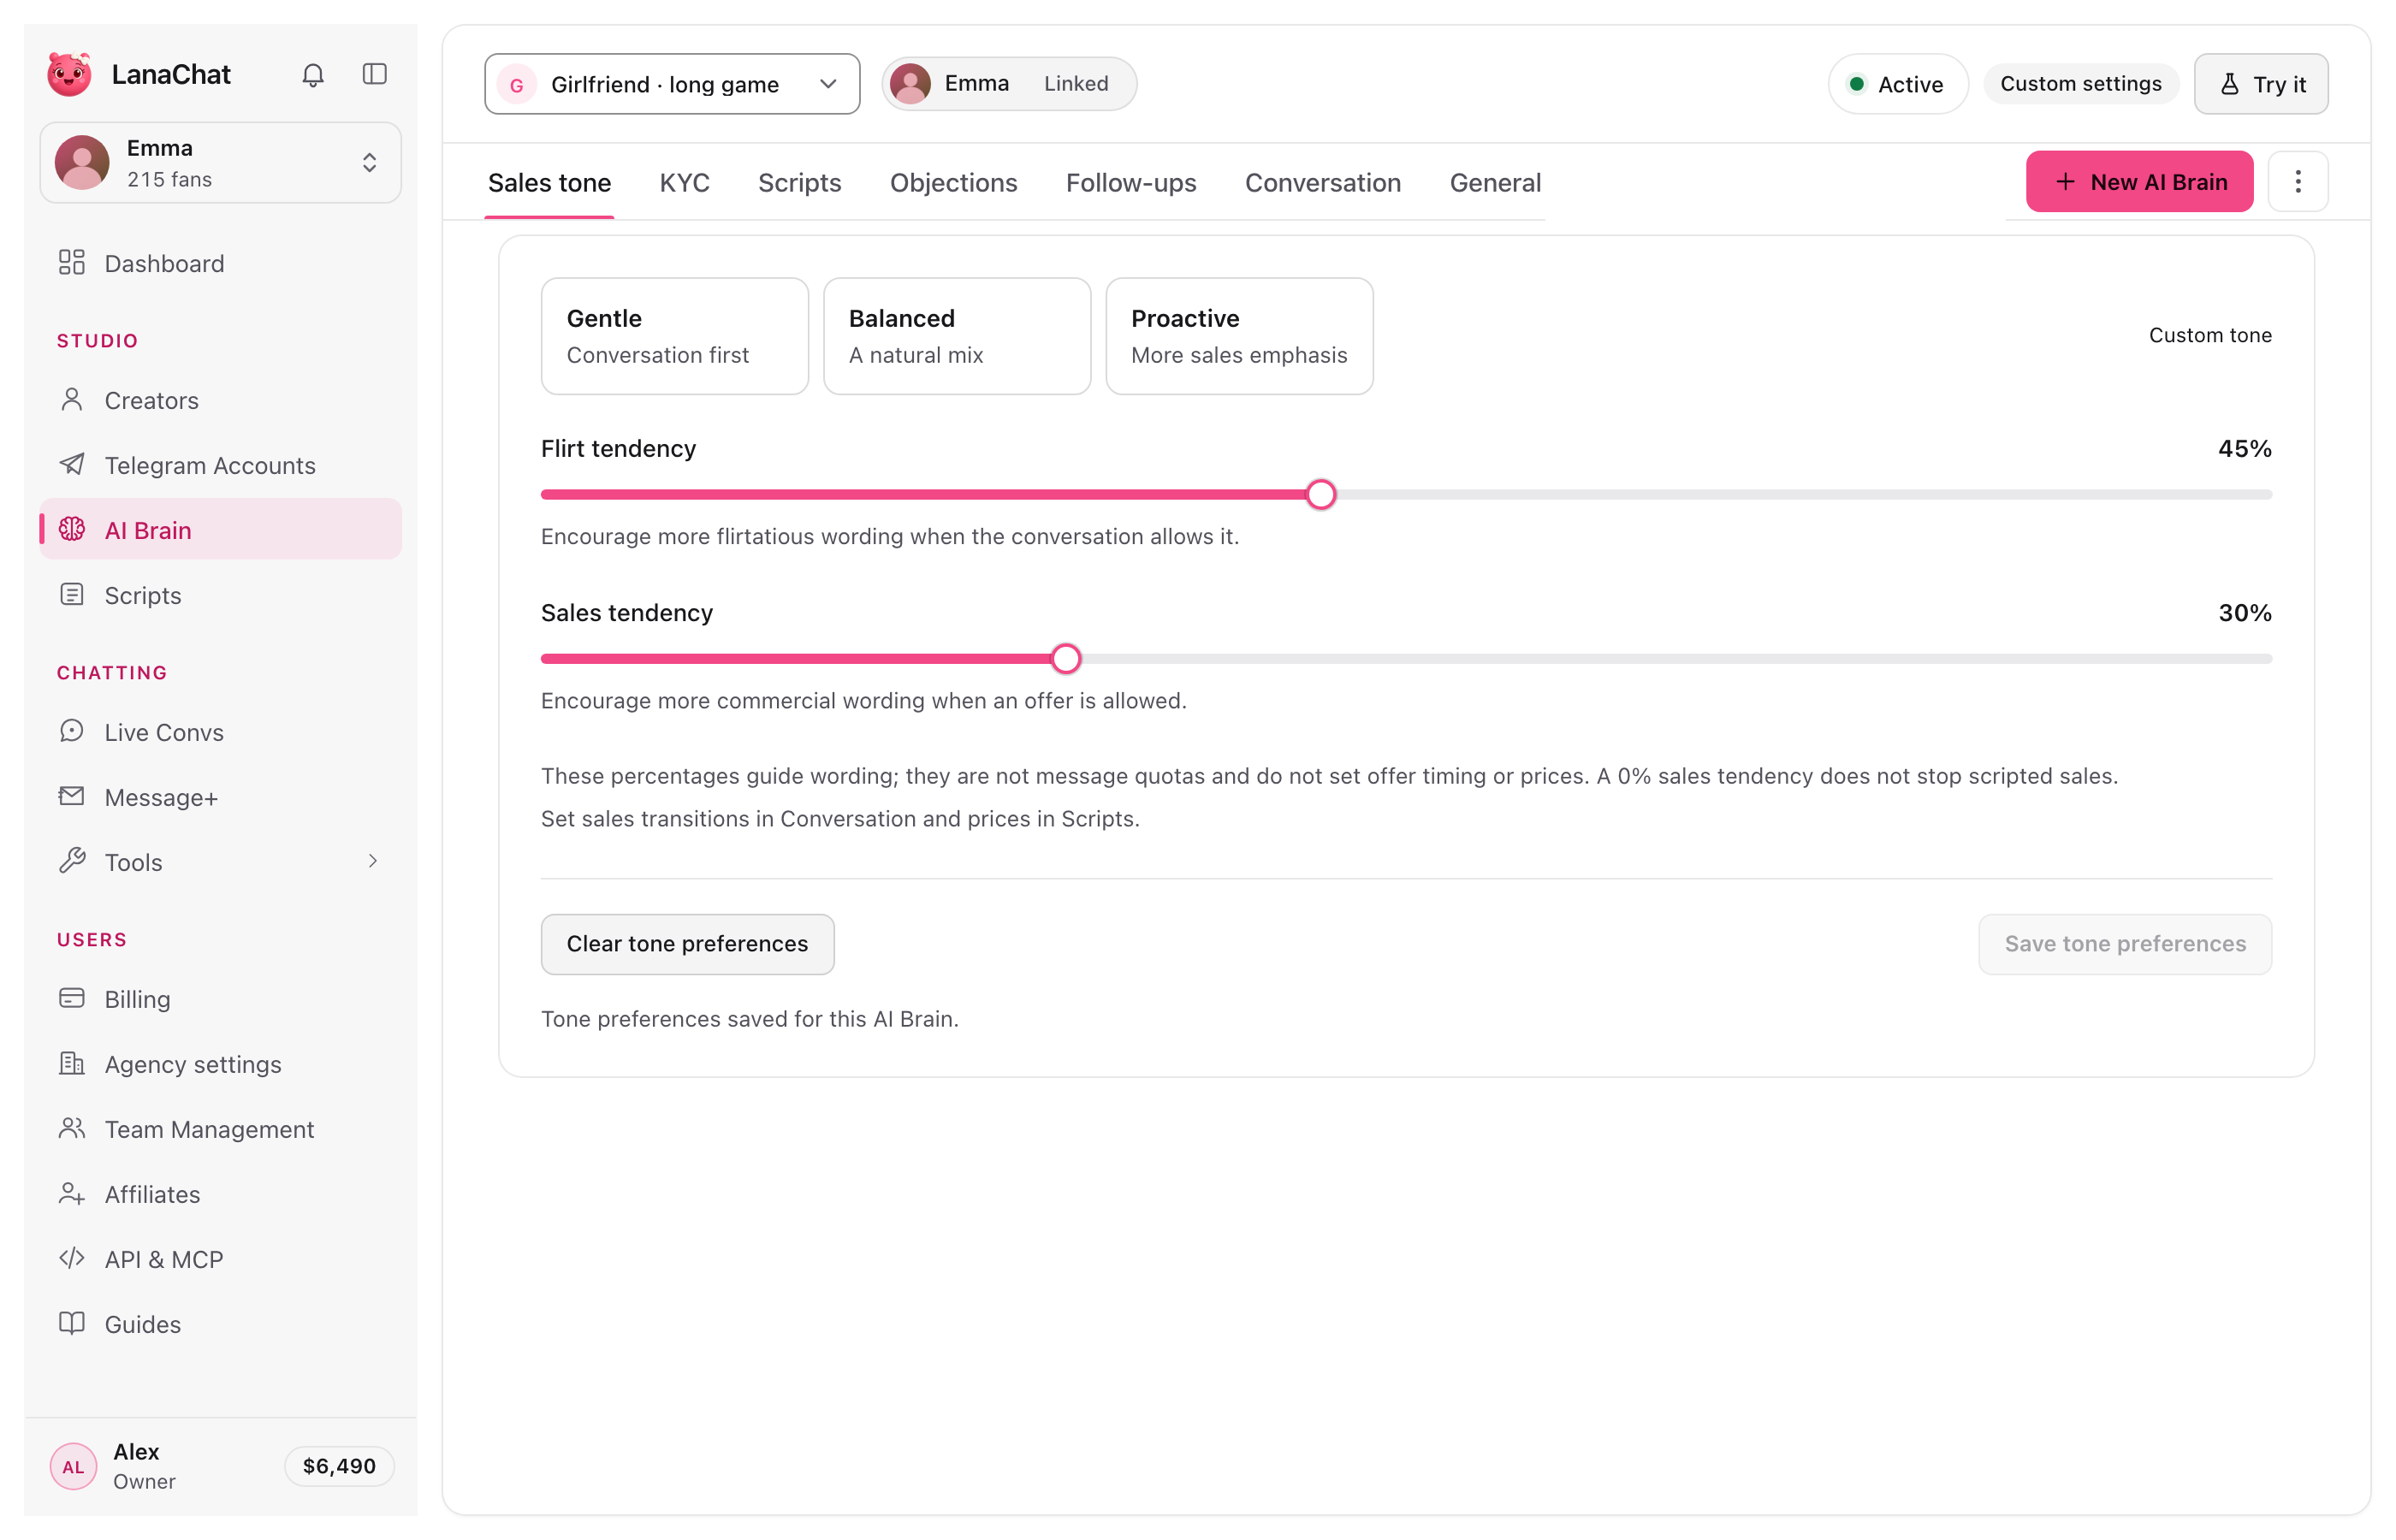Click the $6,490 balance badge

[x=339, y=1466]
